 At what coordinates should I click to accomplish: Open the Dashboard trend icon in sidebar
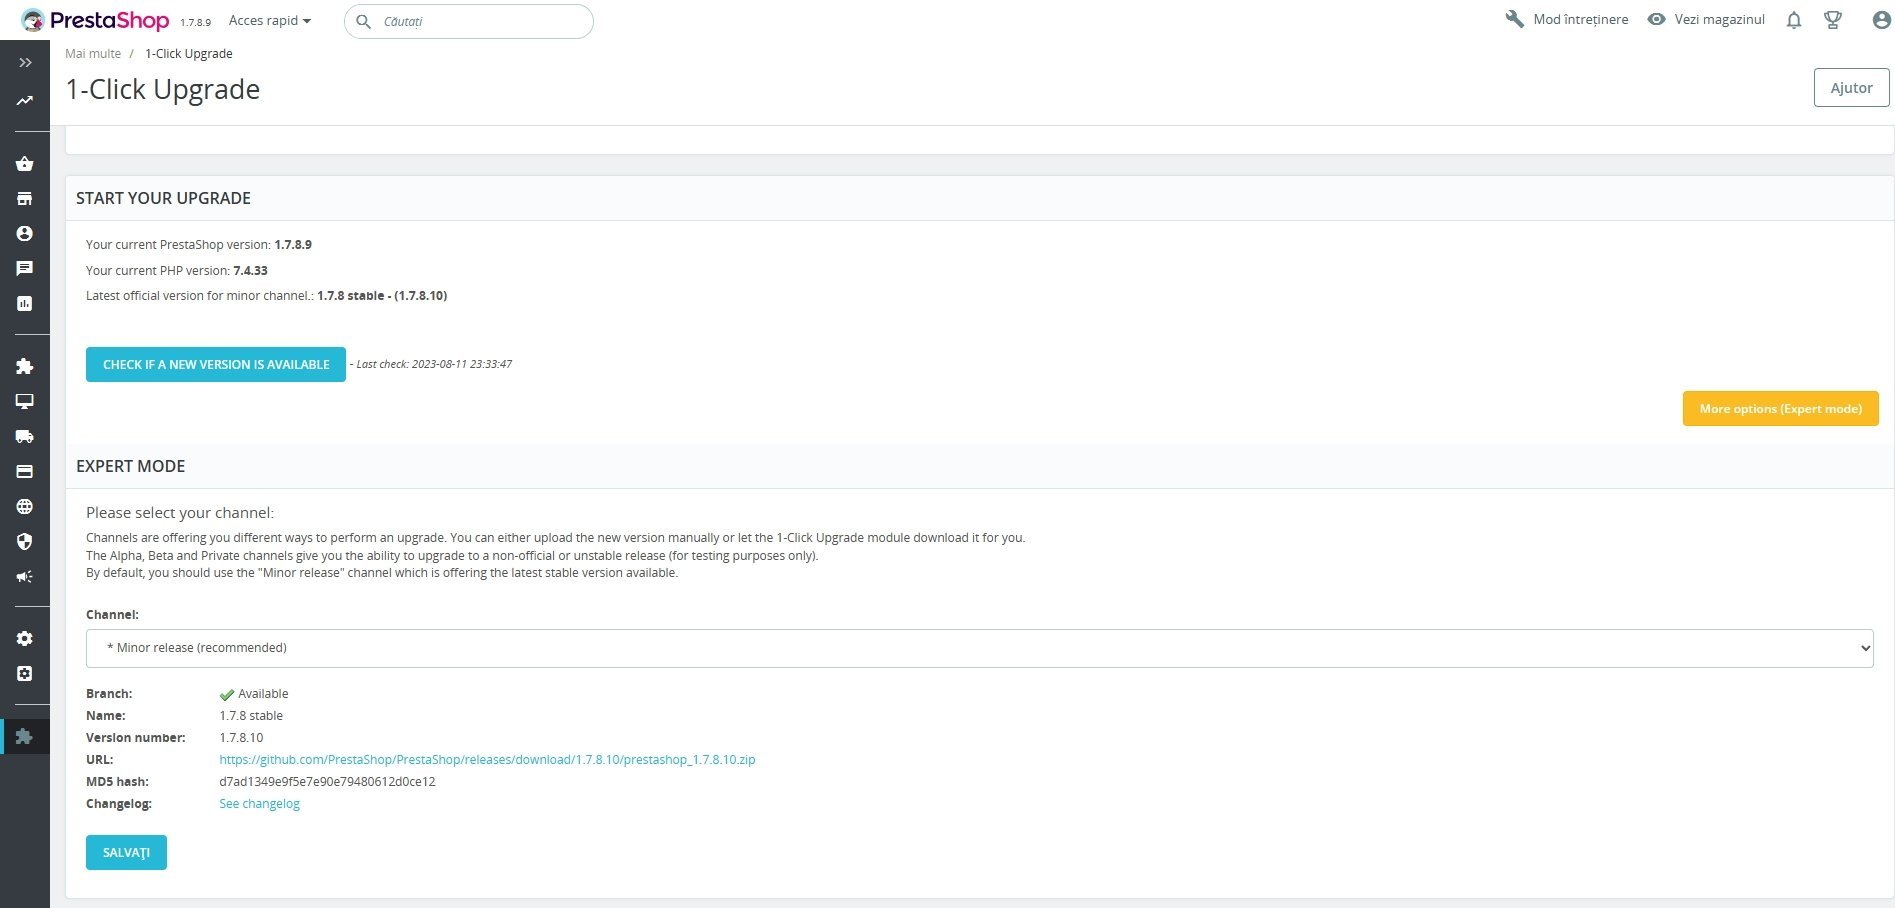(x=25, y=100)
